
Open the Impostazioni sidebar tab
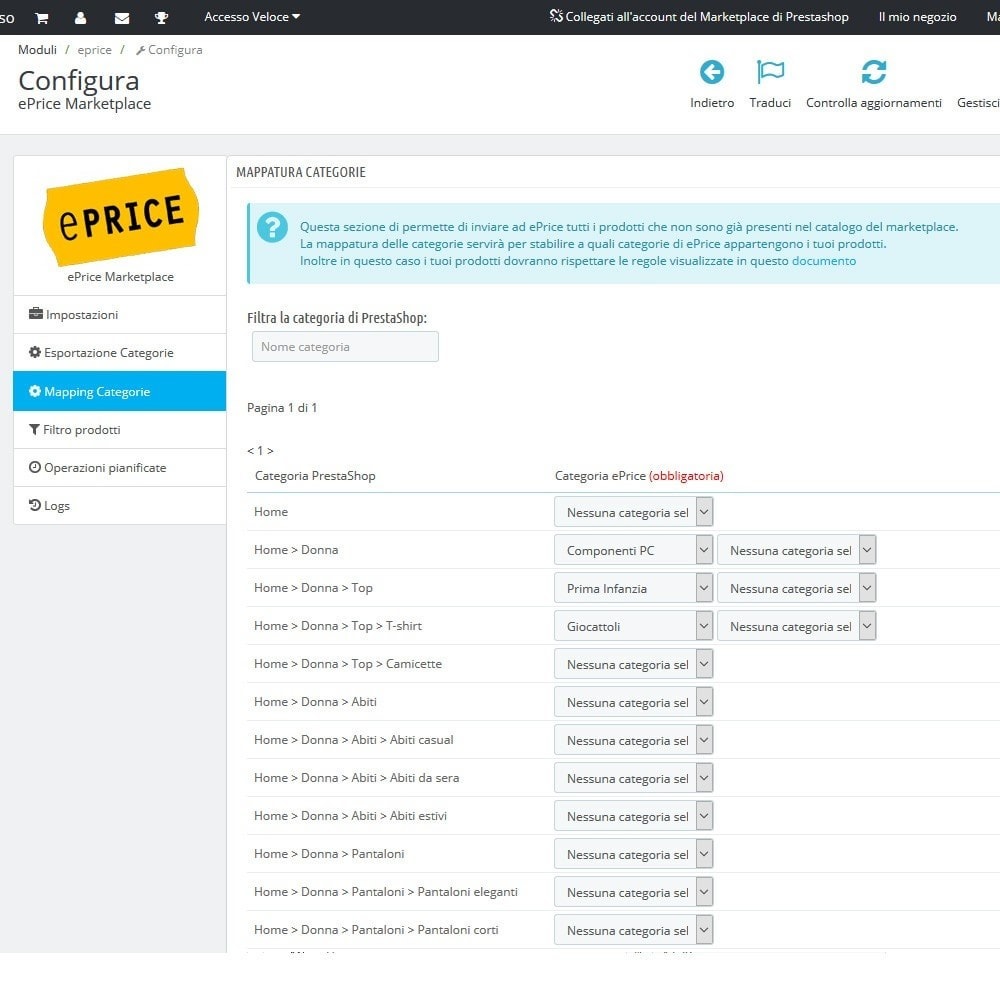120,314
